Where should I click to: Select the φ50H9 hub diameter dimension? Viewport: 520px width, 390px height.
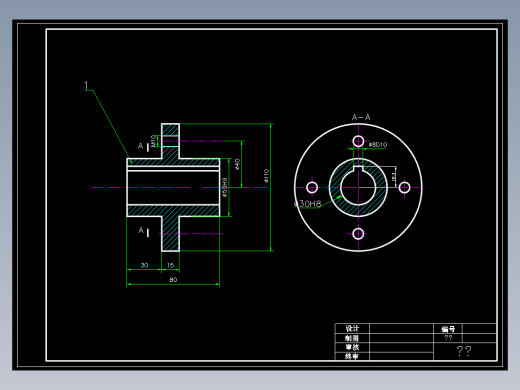(x=225, y=187)
